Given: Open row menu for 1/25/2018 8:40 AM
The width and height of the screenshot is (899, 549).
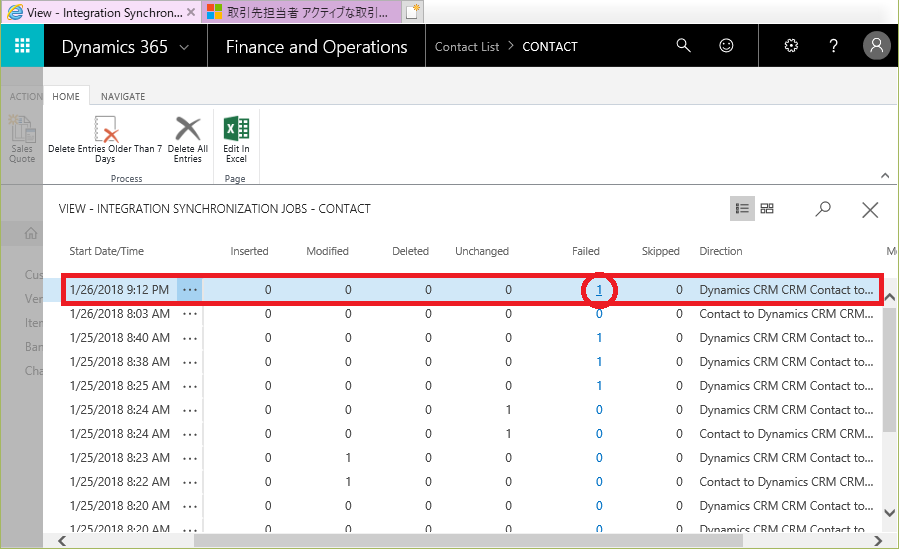Looking at the screenshot, I should (190, 338).
